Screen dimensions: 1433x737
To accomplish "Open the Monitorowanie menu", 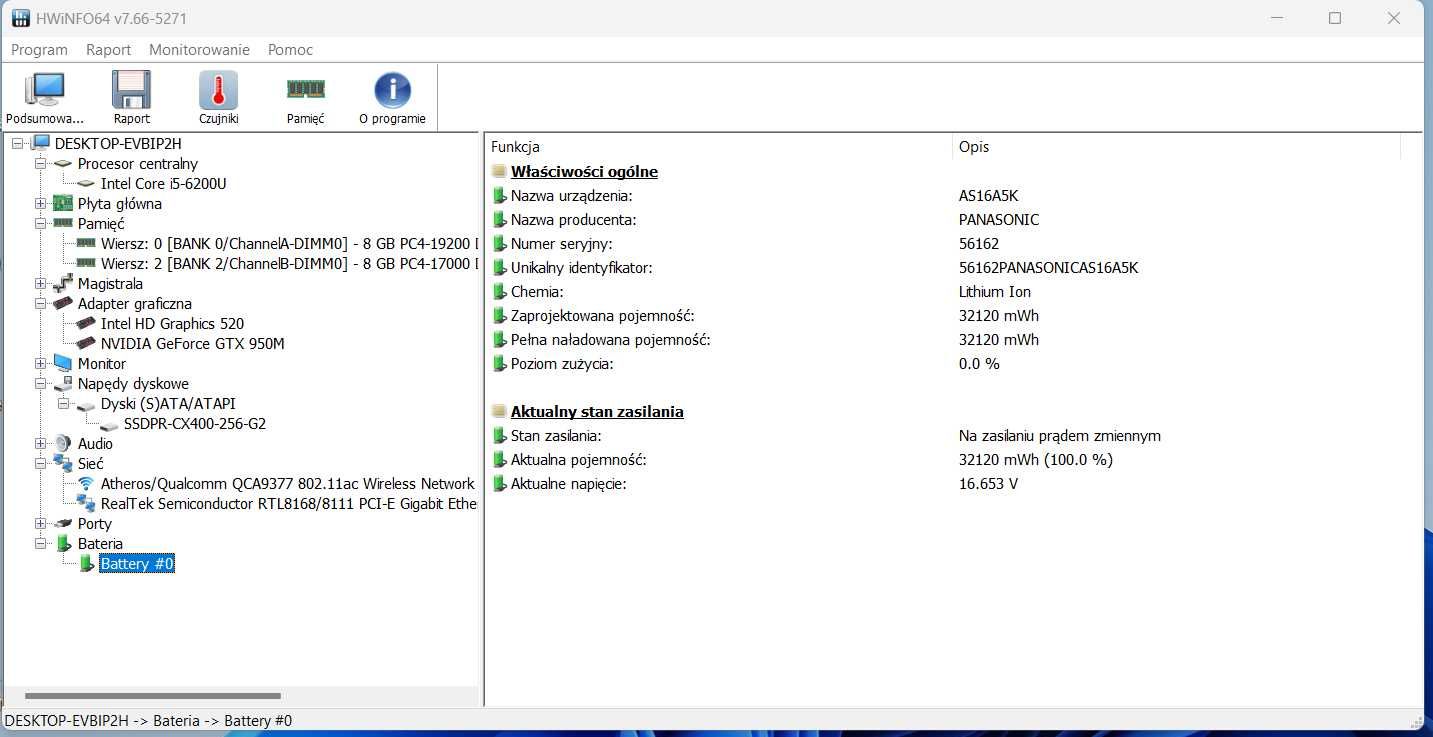I will [199, 49].
